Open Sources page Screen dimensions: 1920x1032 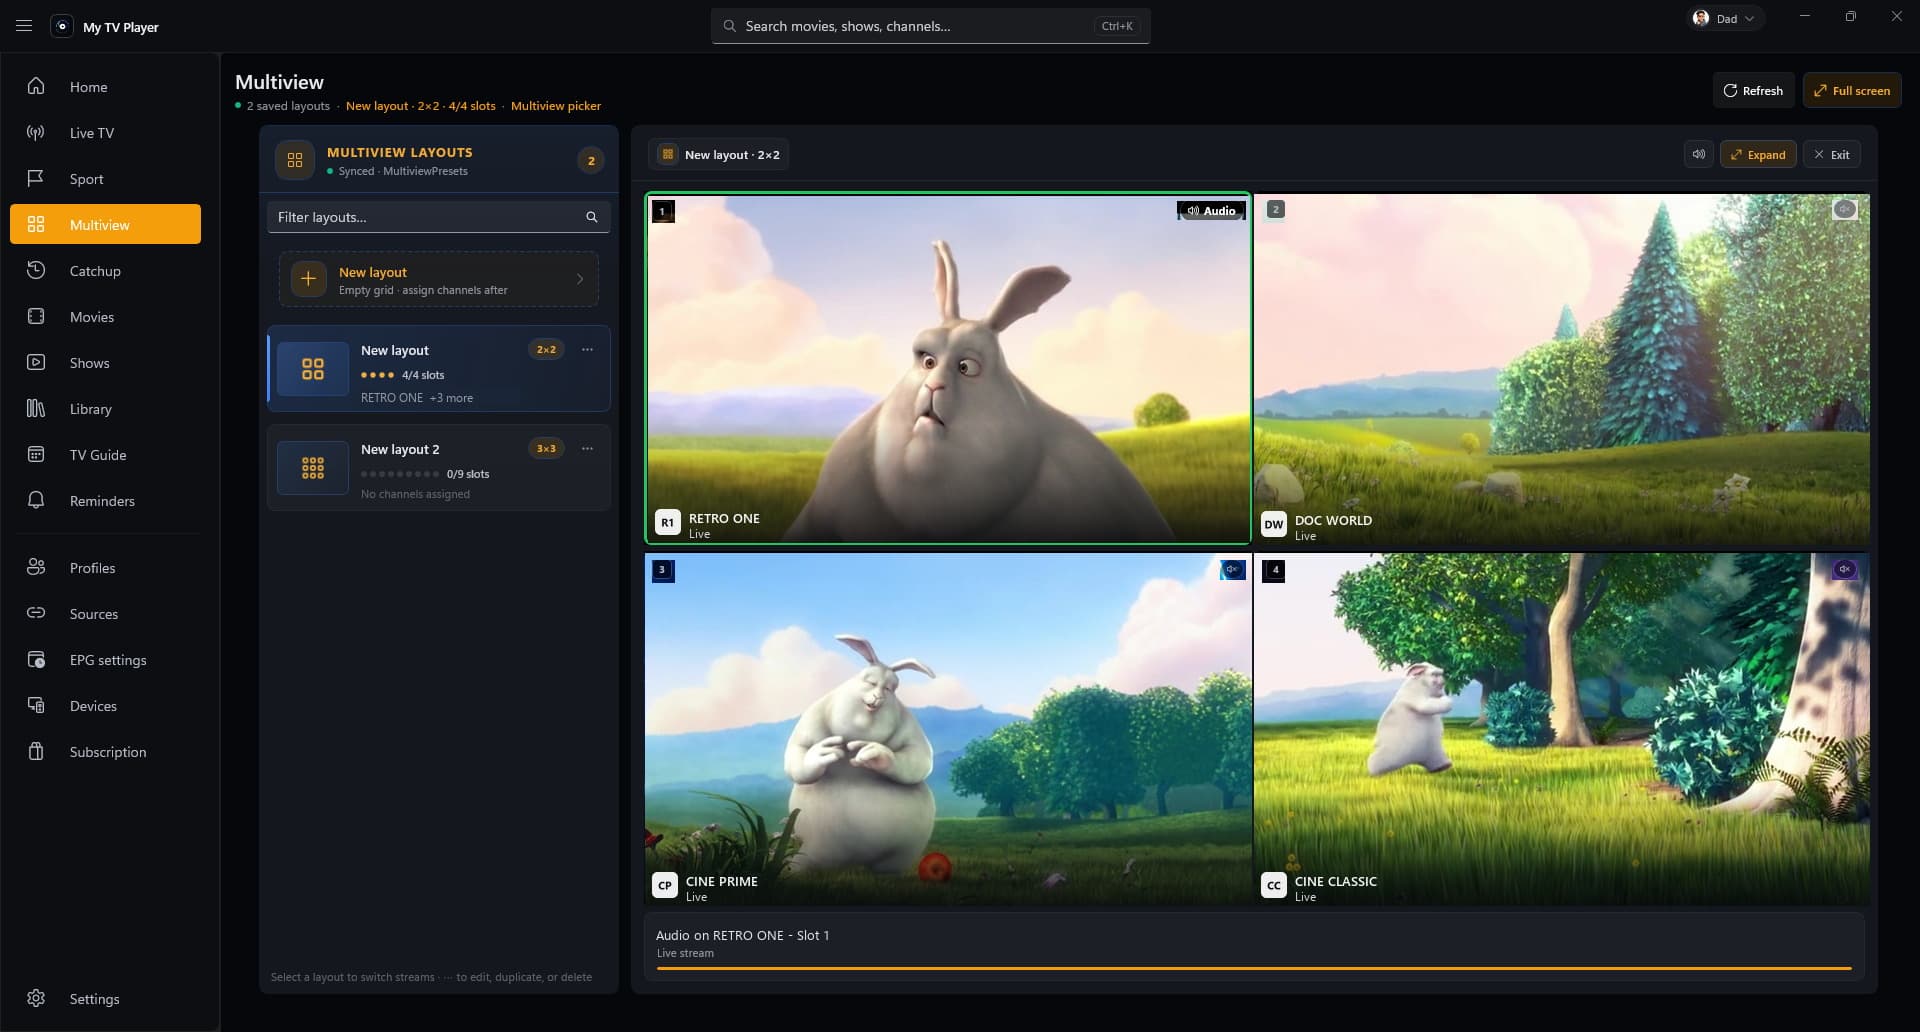105,614
